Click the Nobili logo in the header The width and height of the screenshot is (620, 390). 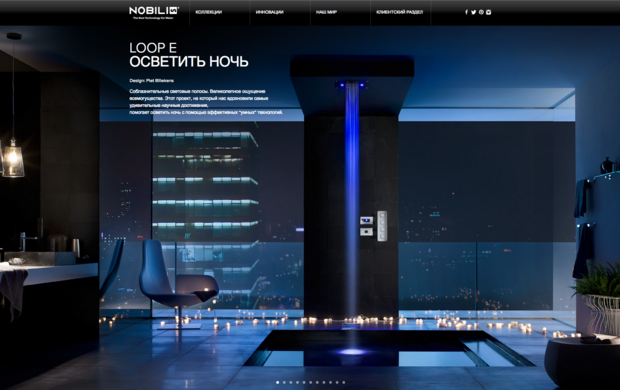(x=154, y=12)
